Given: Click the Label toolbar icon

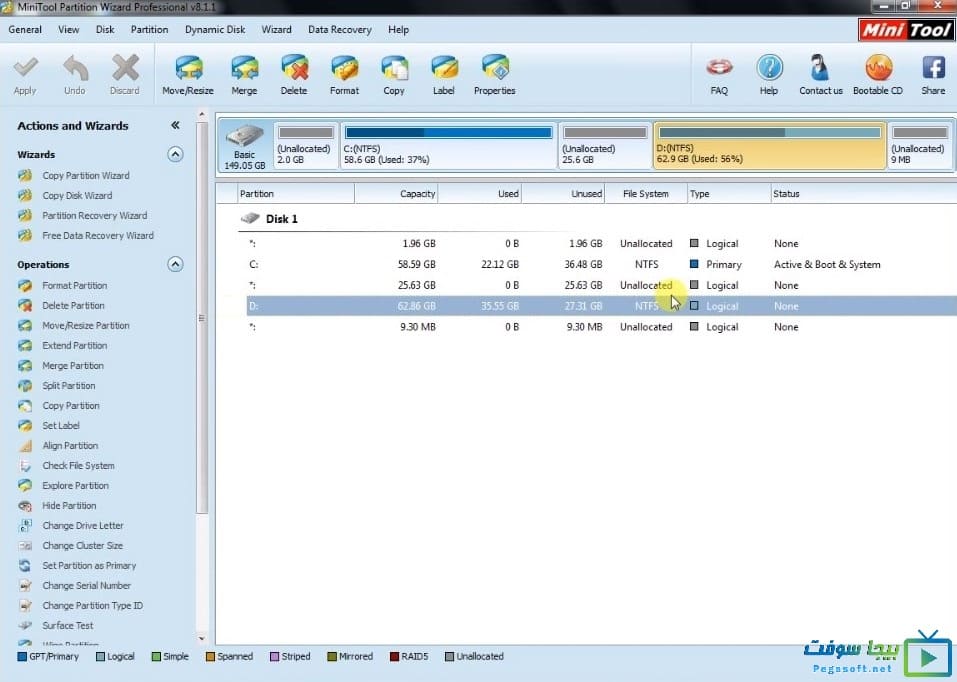Looking at the screenshot, I should tap(444, 68).
